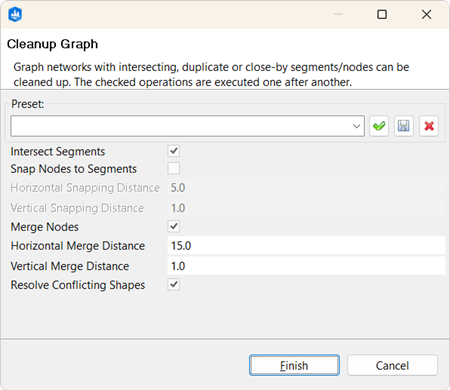Save preset using the floppy disk icon
450x390 pixels.
[404, 126]
